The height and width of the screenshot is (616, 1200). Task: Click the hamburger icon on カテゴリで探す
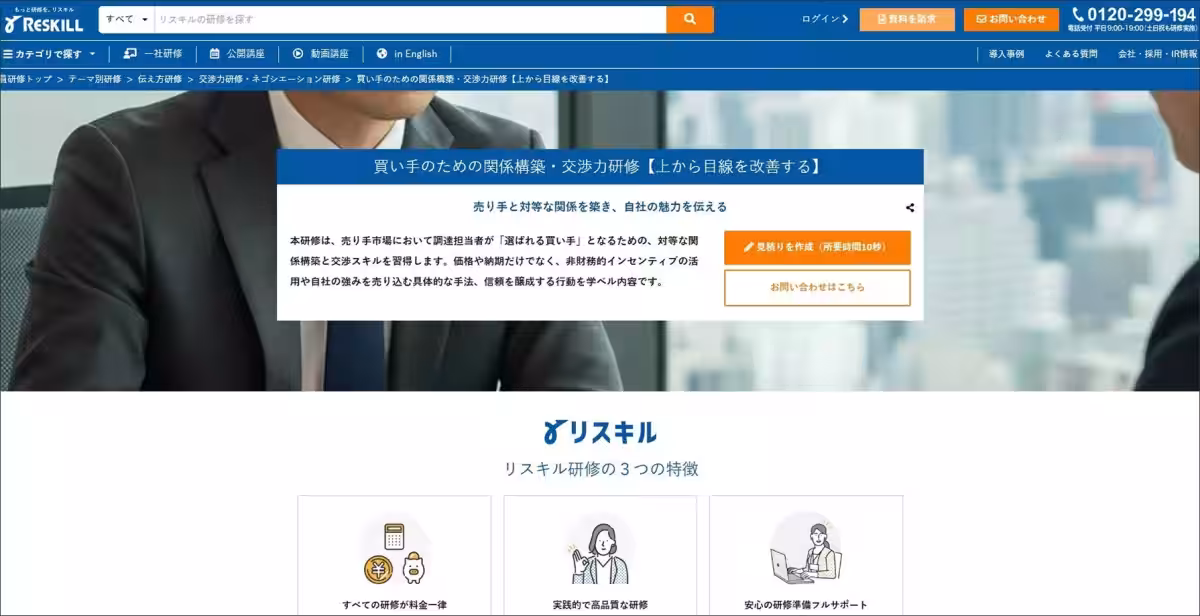tap(8, 53)
